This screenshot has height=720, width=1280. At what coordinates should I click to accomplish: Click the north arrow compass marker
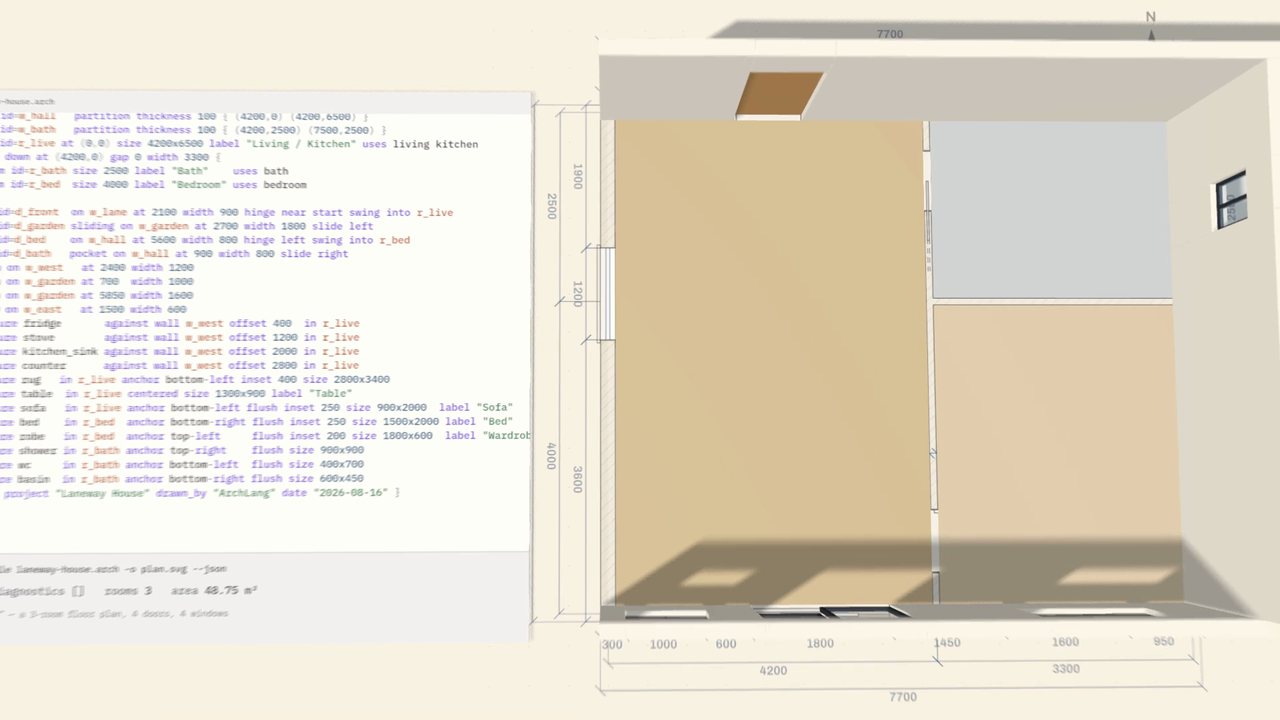tap(1151, 27)
